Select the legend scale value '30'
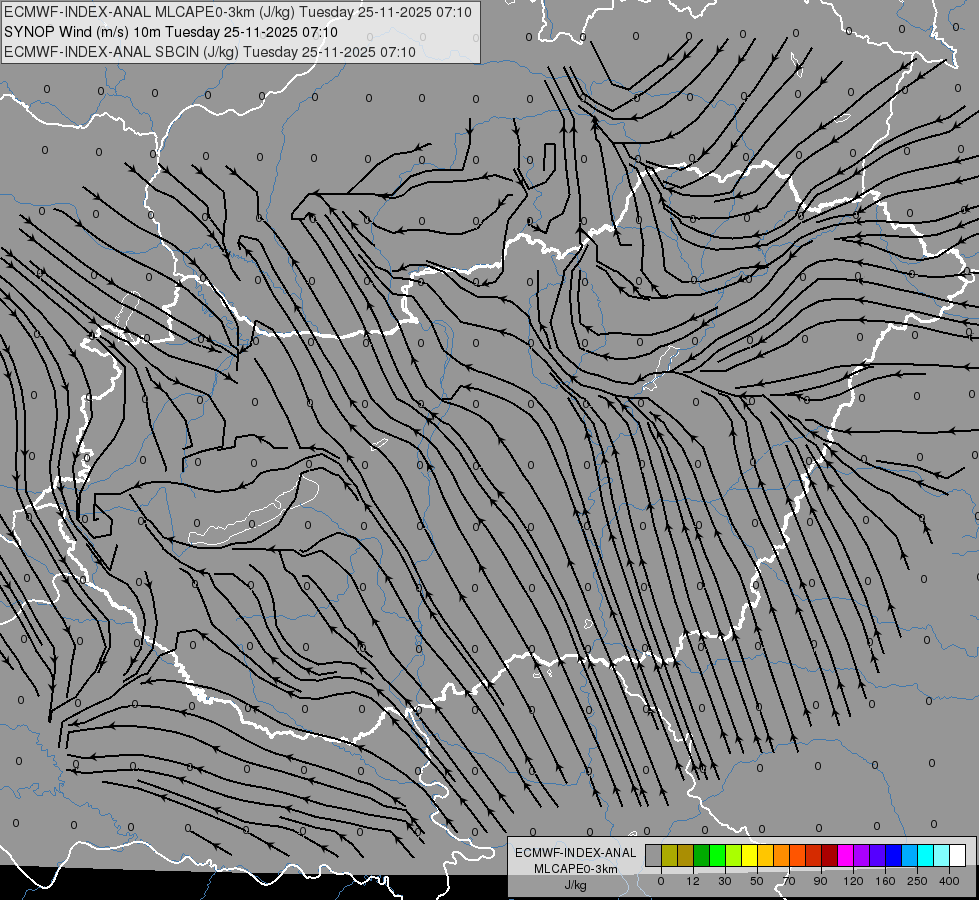The image size is (979, 900). point(725,881)
